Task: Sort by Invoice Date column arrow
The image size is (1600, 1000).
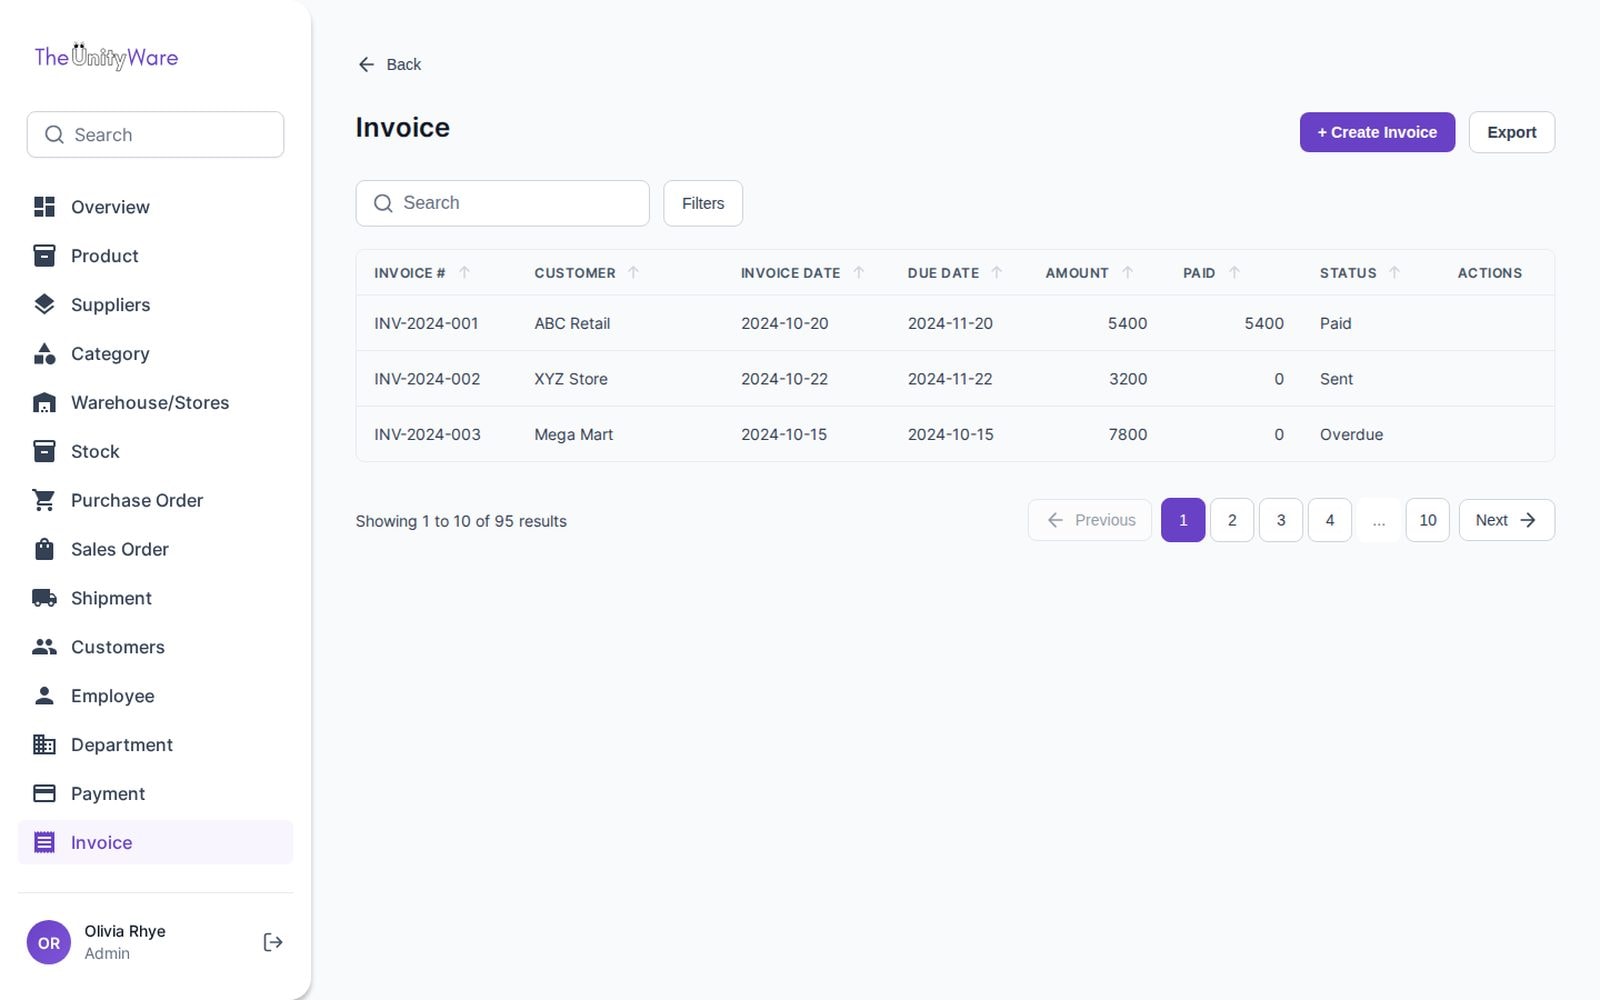Action: (858, 272)
